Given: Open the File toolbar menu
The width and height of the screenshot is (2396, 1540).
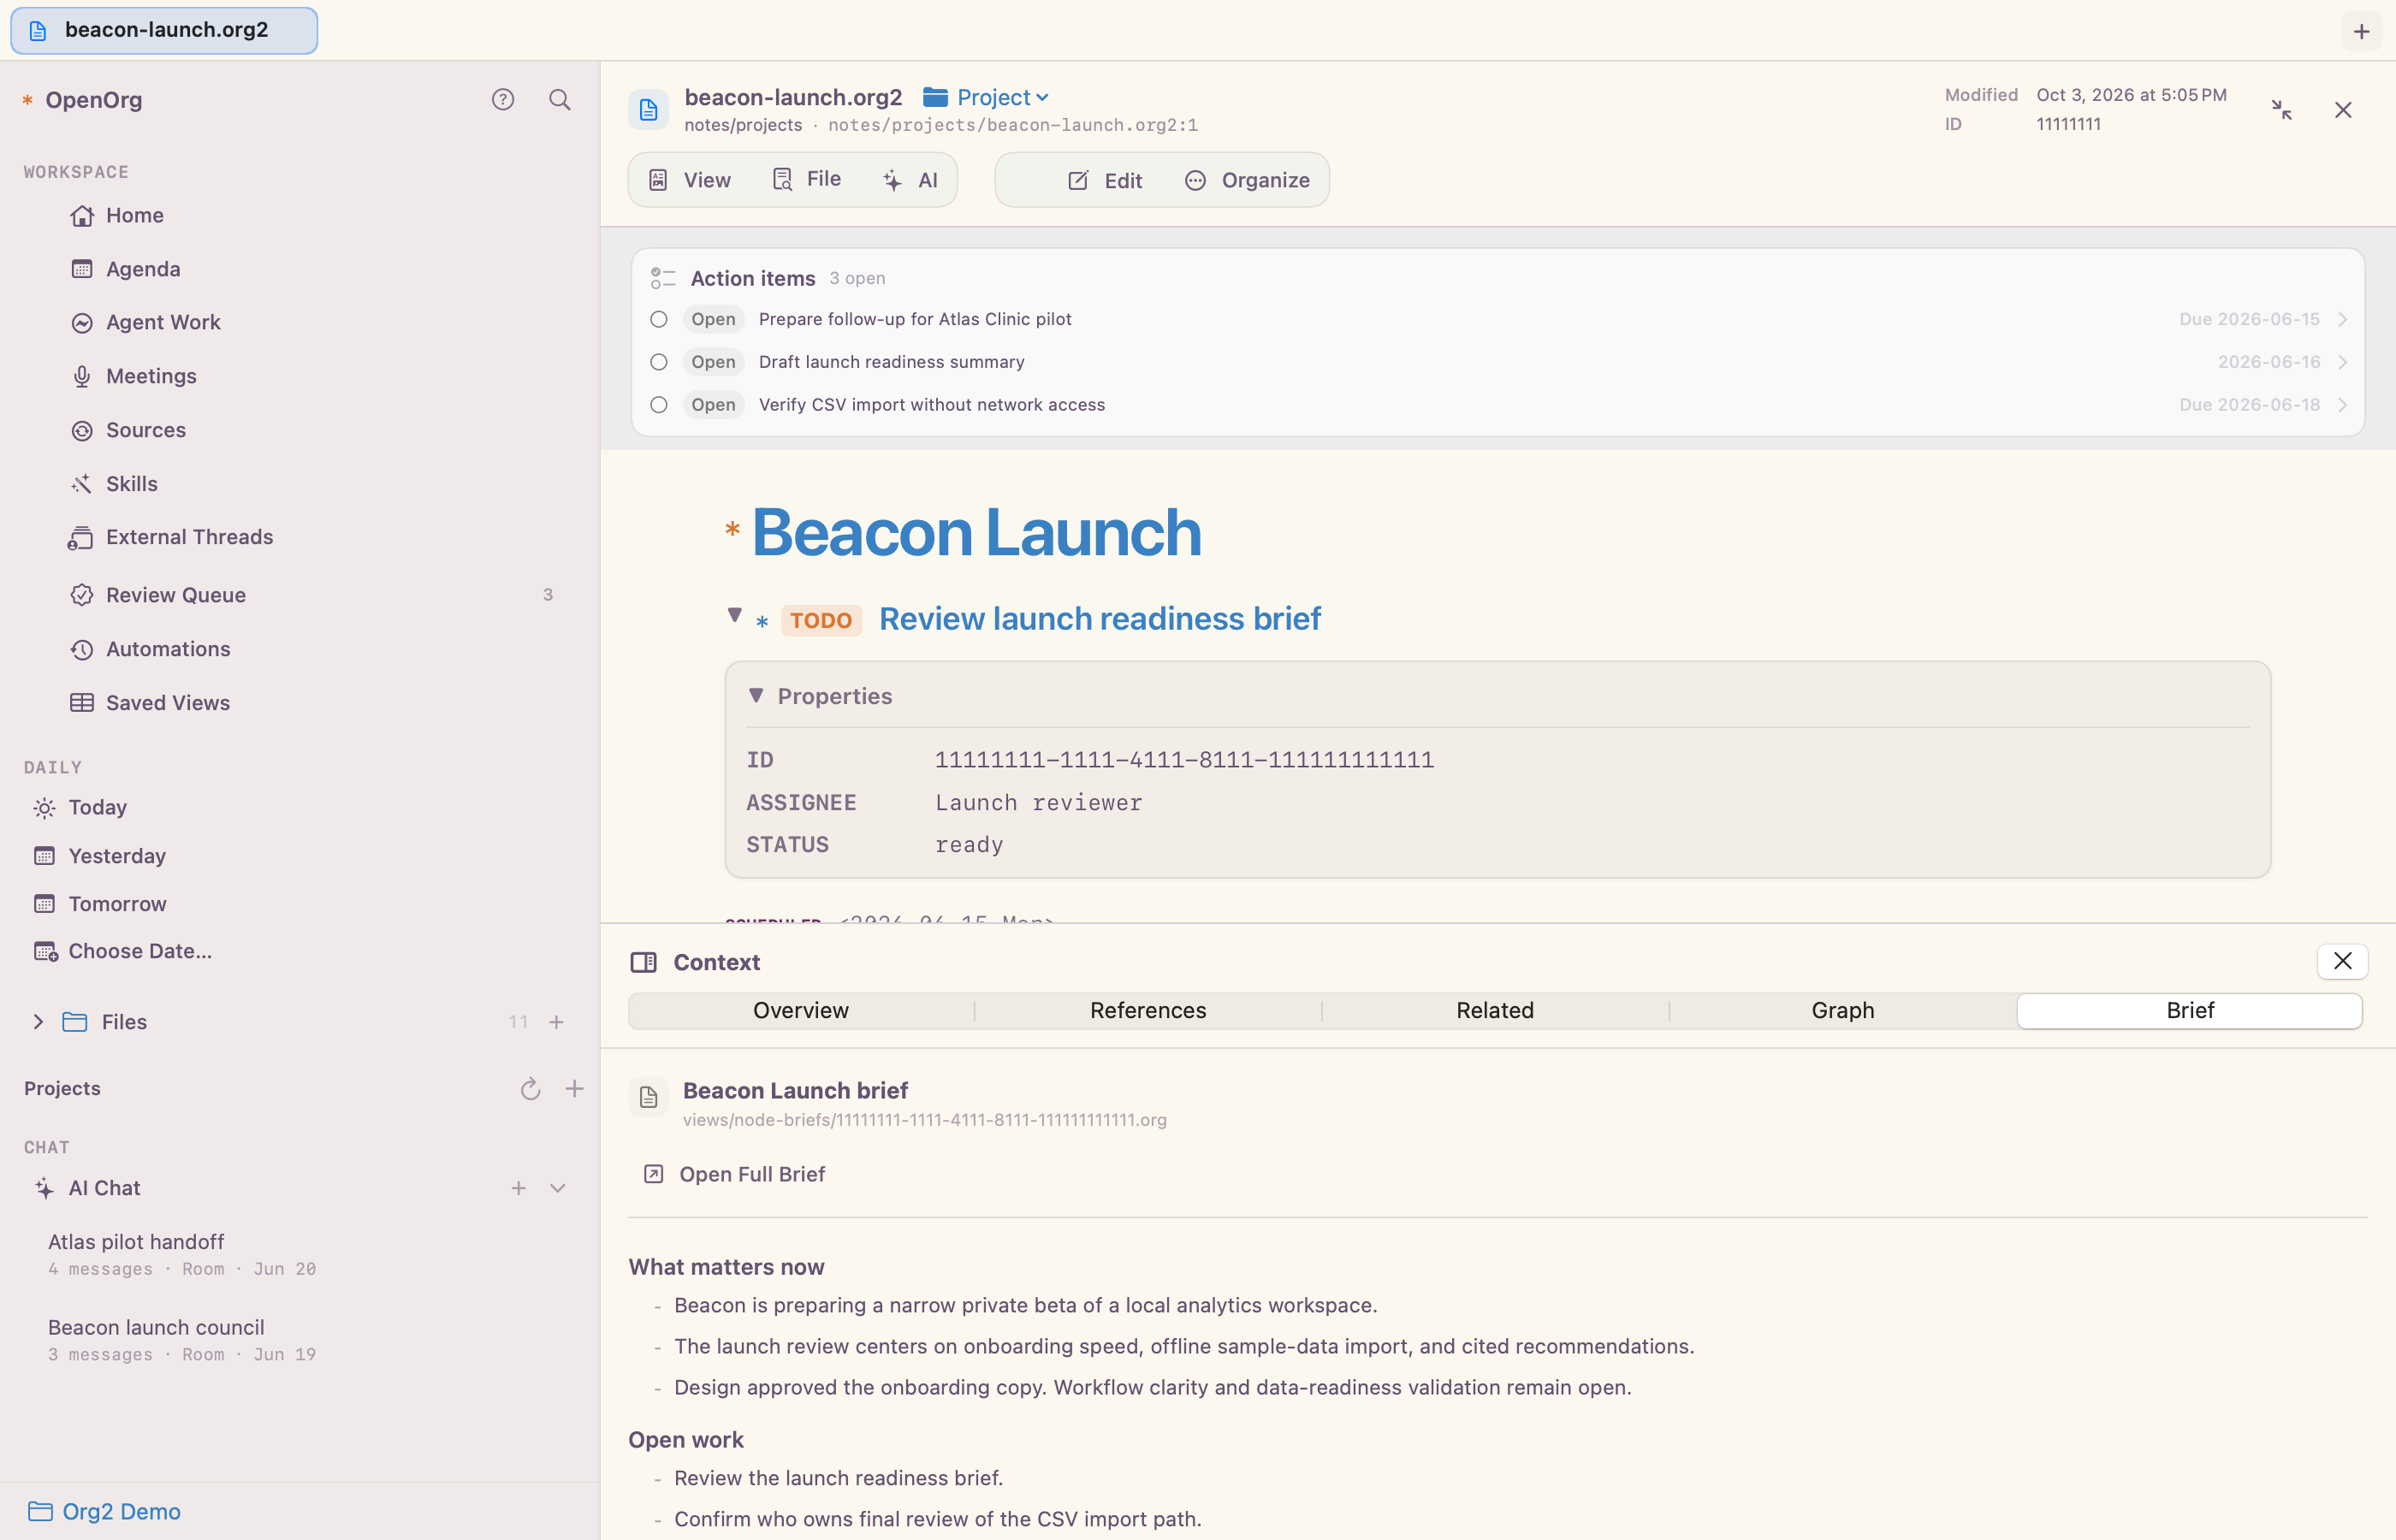Looking at the screenshot, I should 806,179.
